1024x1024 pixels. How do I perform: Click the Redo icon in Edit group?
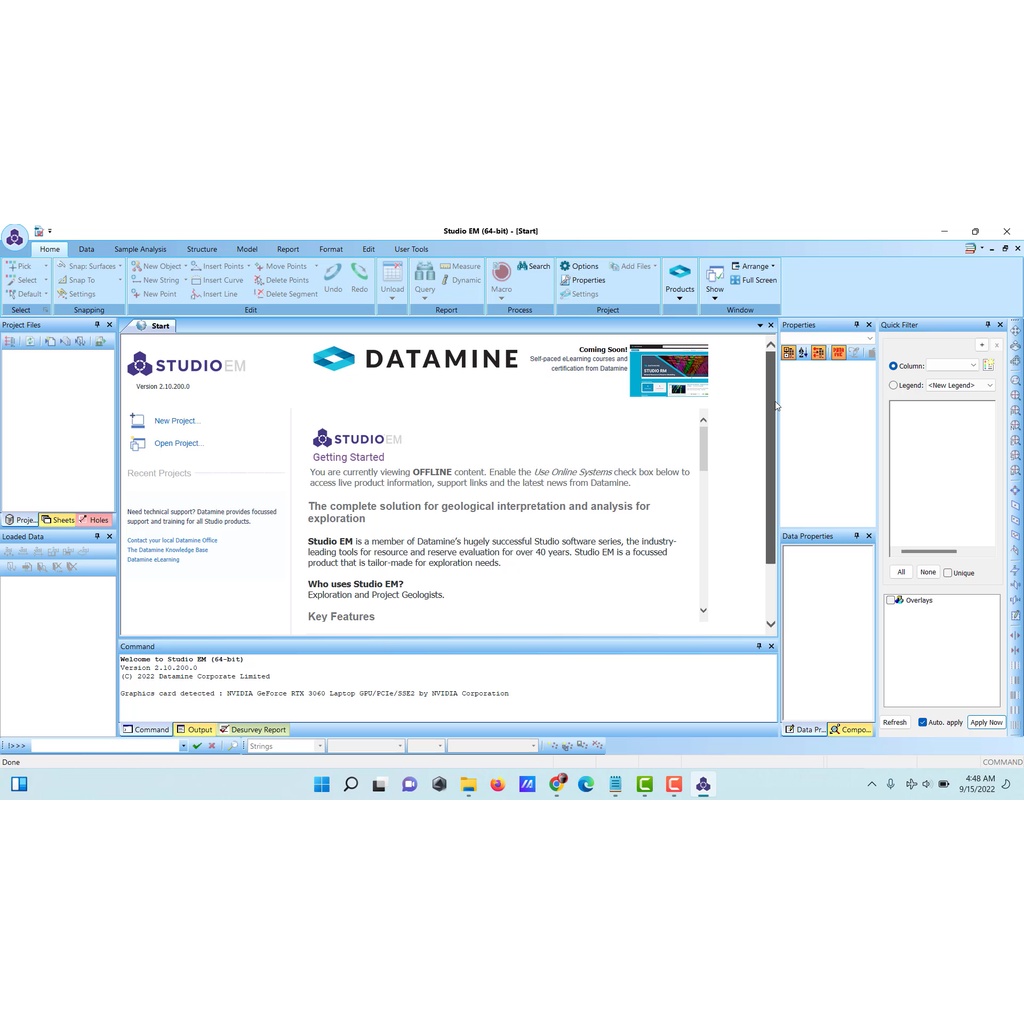pos(359,272)
